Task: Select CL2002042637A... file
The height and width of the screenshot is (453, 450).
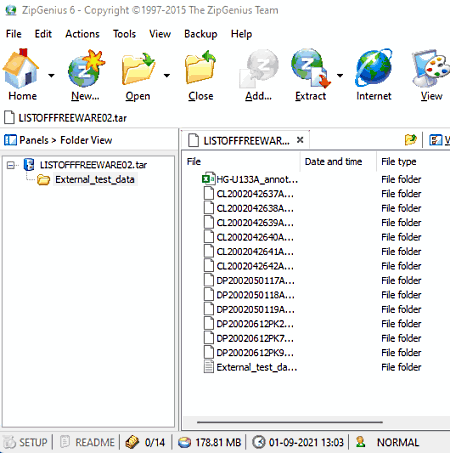Action: pos(255,194)
